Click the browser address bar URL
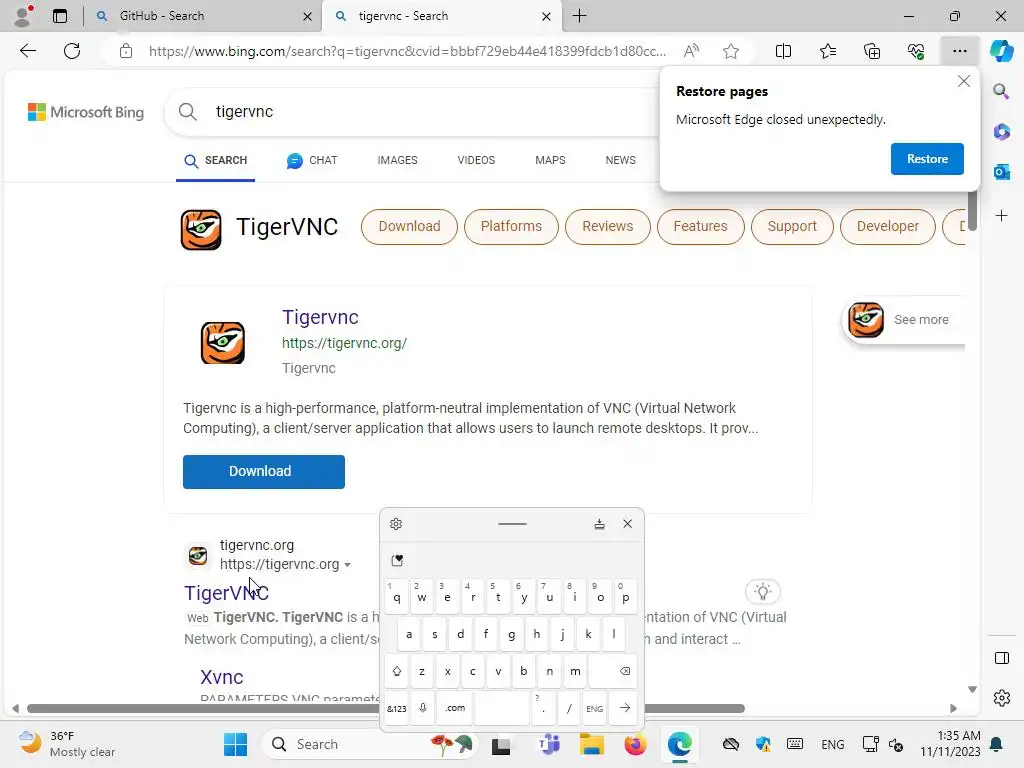Screen dimensions: 1024x768 (x=407, y=51)
